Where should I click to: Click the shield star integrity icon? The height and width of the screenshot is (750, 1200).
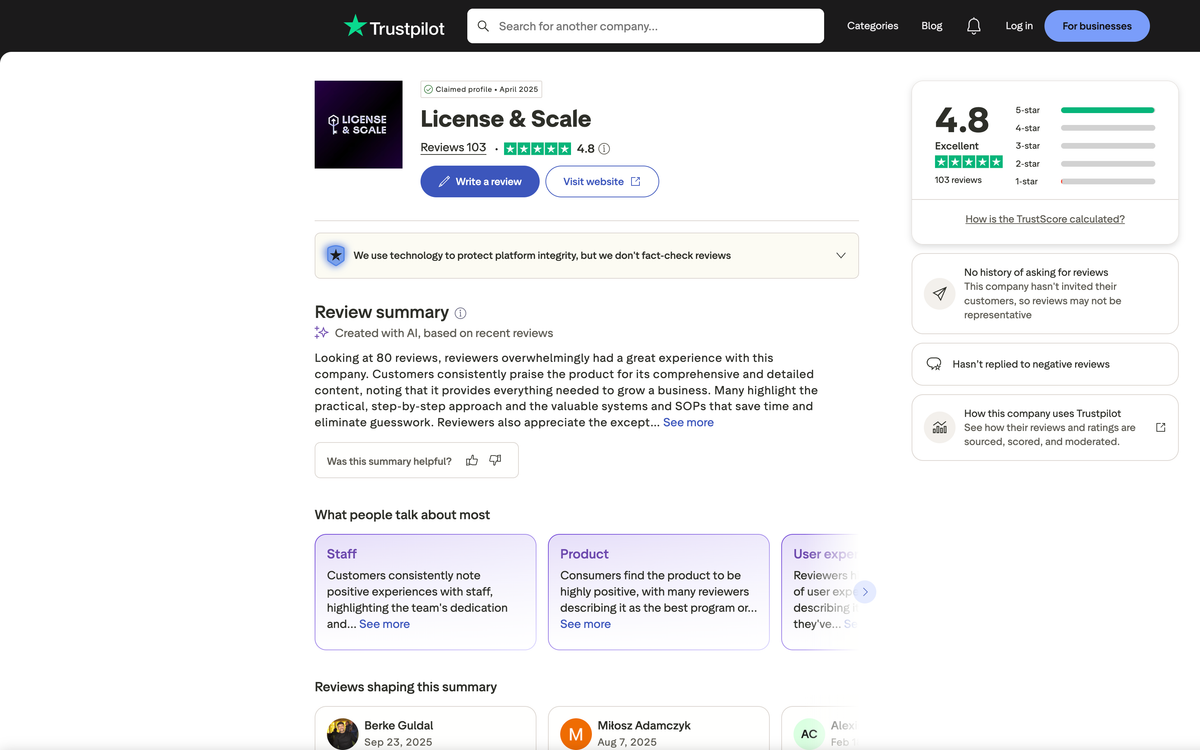(x=336, y=255)
